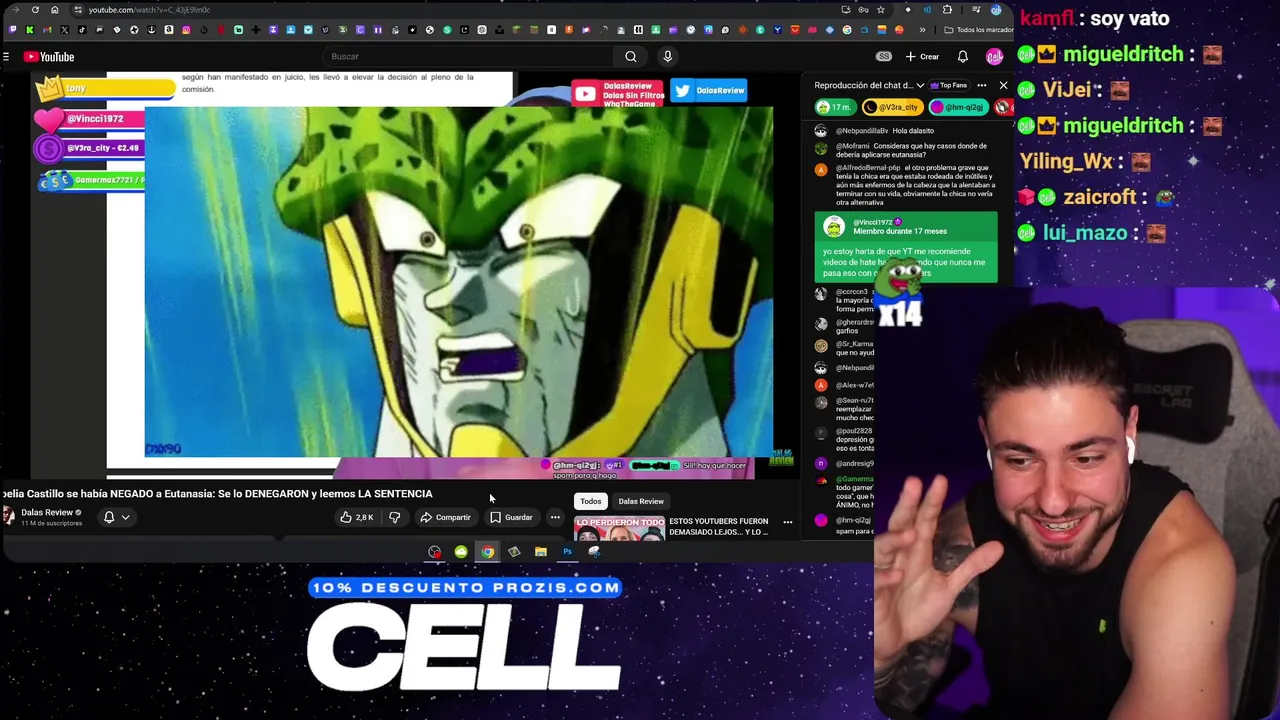Click the @NebpandillaBv Hola dalasito message
Image resolution: width=1280 pixels, height=720 pixels.
coord(905,131)
